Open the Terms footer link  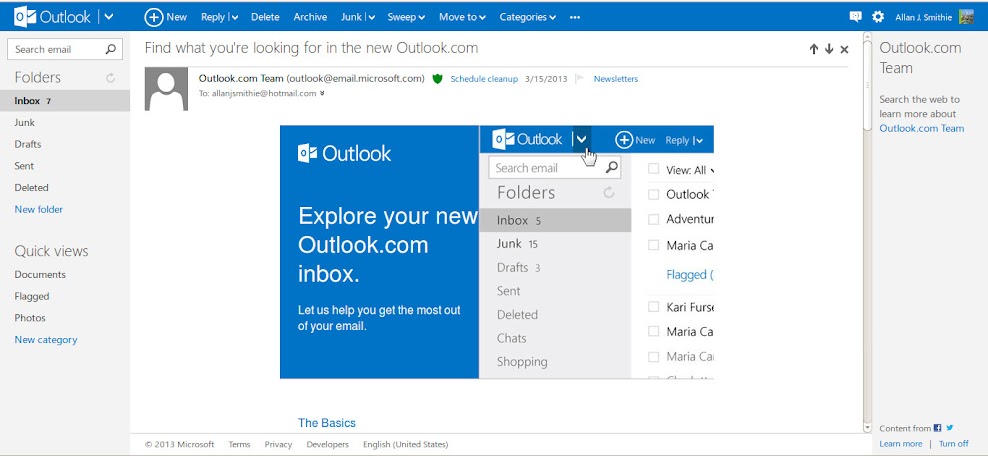(x=239, y=444)
